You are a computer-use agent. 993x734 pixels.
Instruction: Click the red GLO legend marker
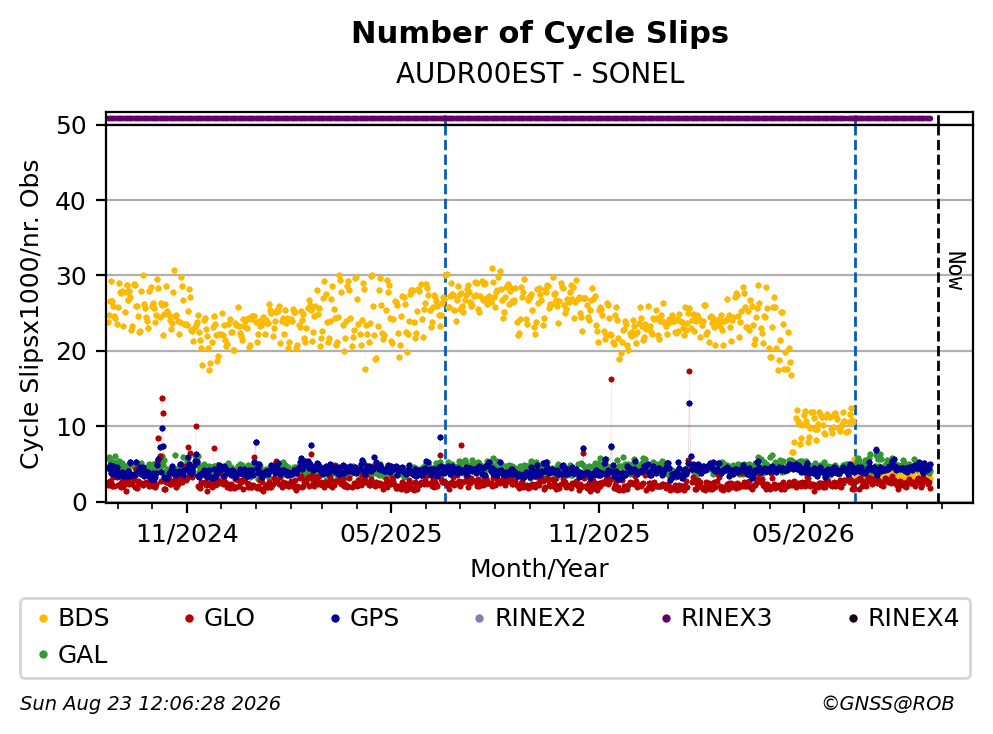point(189,618)
